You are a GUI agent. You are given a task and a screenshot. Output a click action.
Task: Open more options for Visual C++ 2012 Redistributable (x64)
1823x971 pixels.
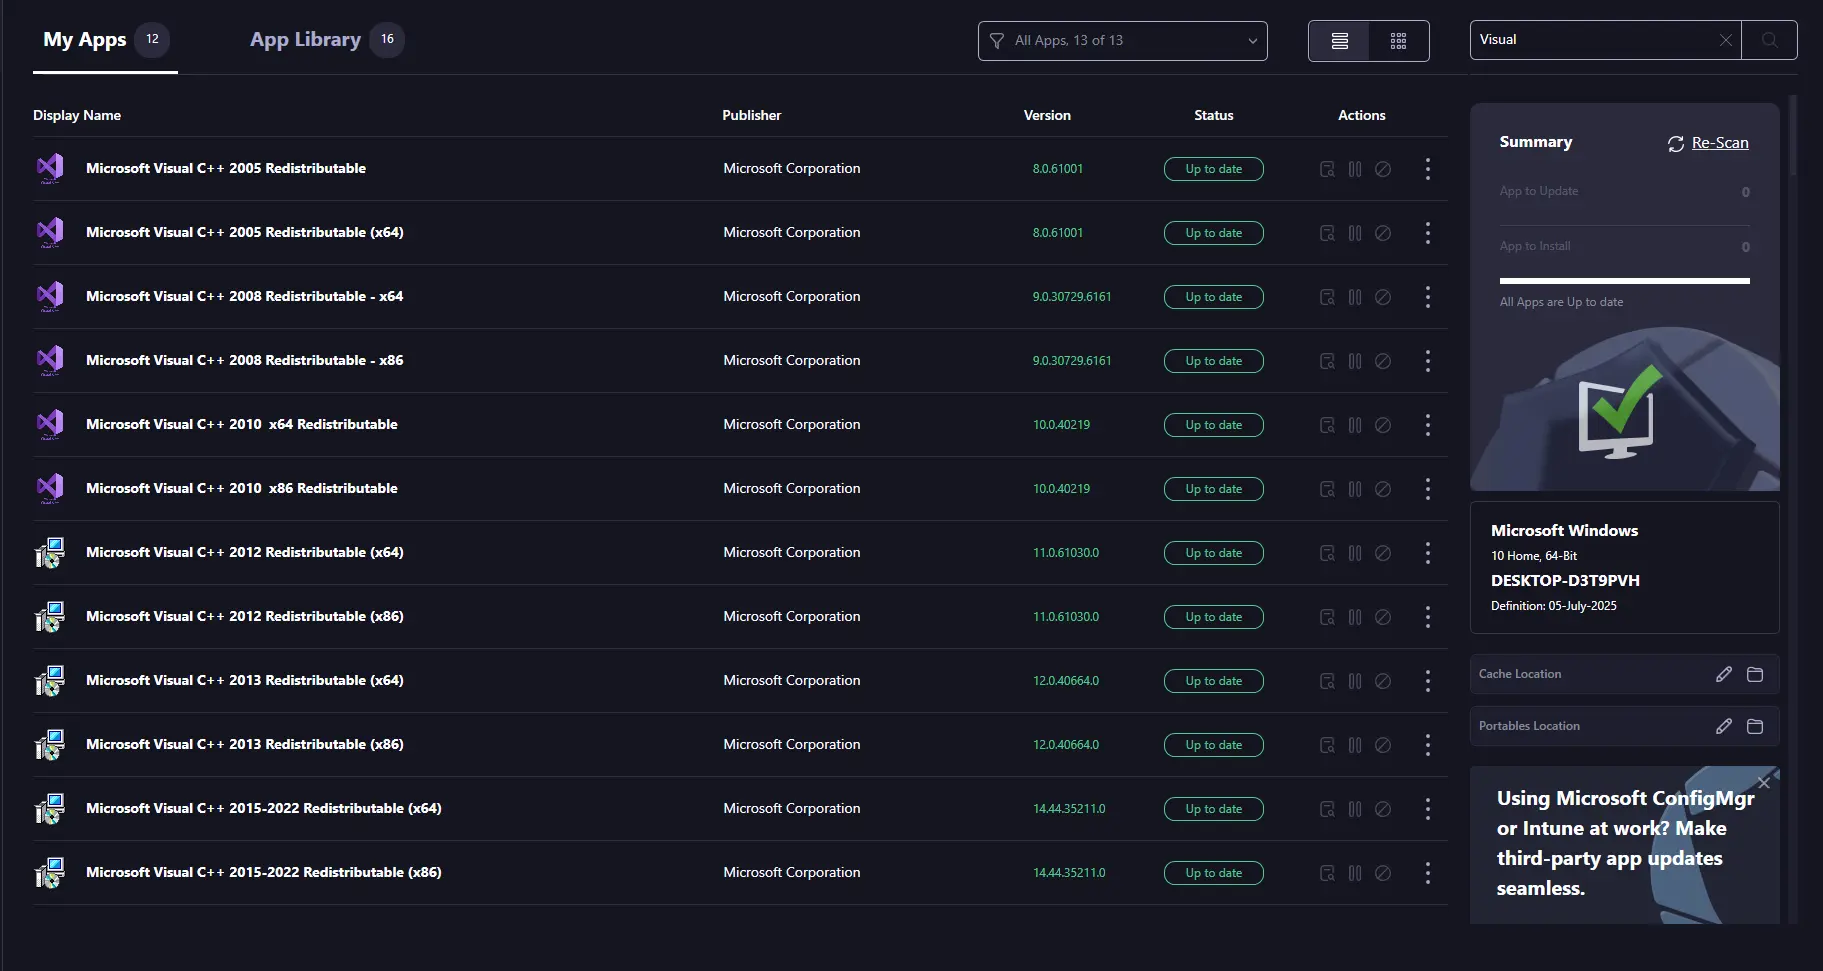pyautogui.click(x=1428, y=553)
